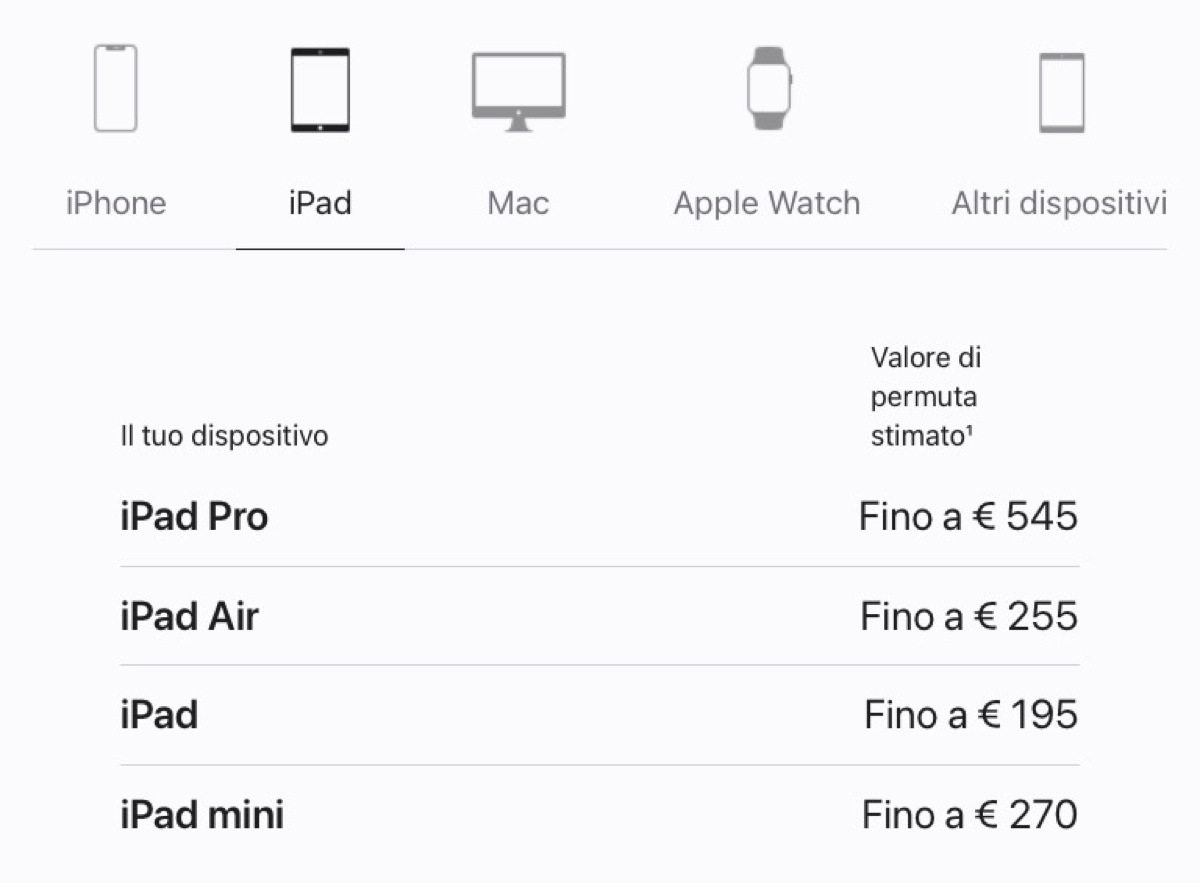The width and height of the screenshot is (1200, 883).
Task: Click the Mac desktop monitor icon
Action: (x=518, y=91)
